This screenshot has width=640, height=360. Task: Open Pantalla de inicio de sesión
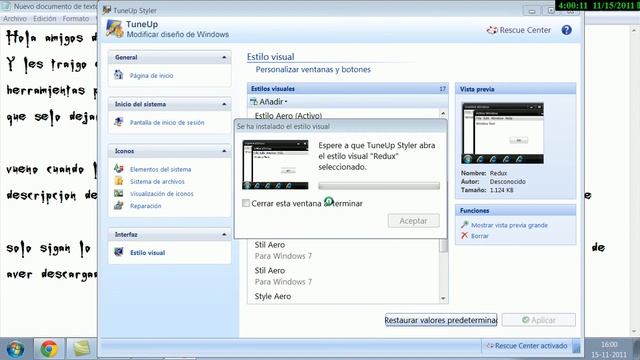tap(167, 122)
